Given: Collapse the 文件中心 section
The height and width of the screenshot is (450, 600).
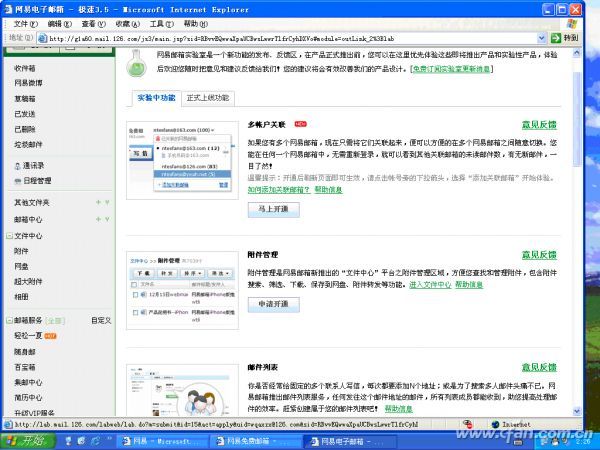Looking at the screenshot, I should [x=10, y=236].
